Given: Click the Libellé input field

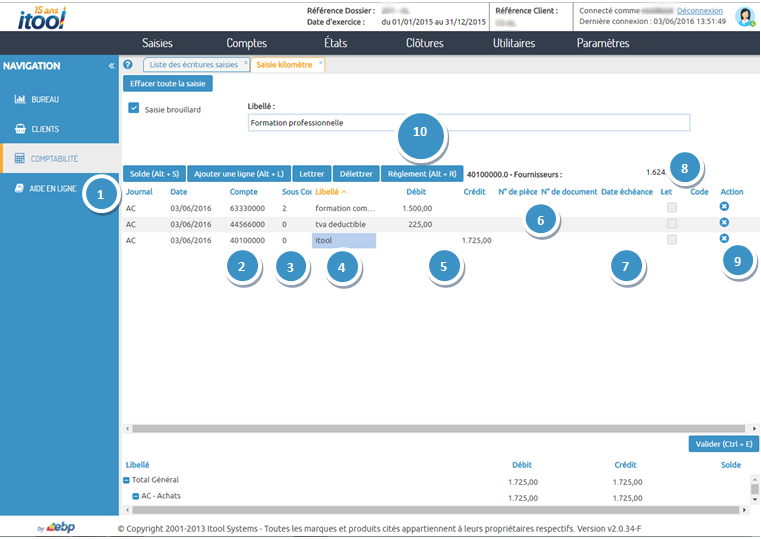Looking at the screenshot, I should point(468,123).
